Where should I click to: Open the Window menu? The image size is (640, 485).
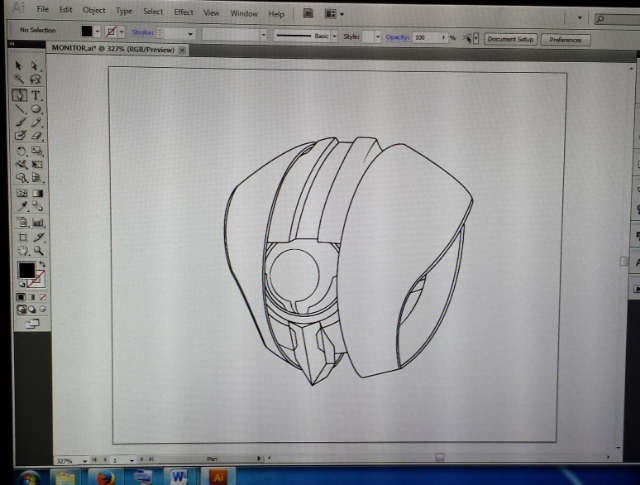[x=244, y=13]
